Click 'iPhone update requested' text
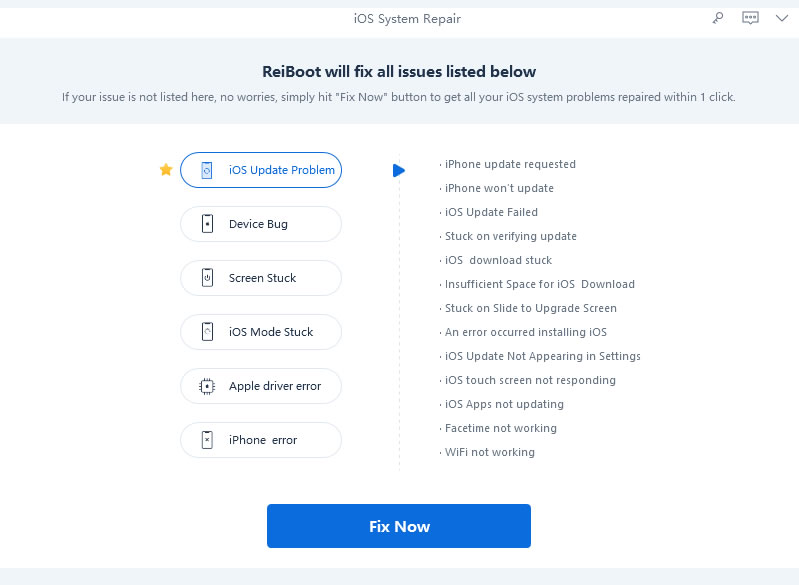799x585 pixels. click(x=510, y=164)
